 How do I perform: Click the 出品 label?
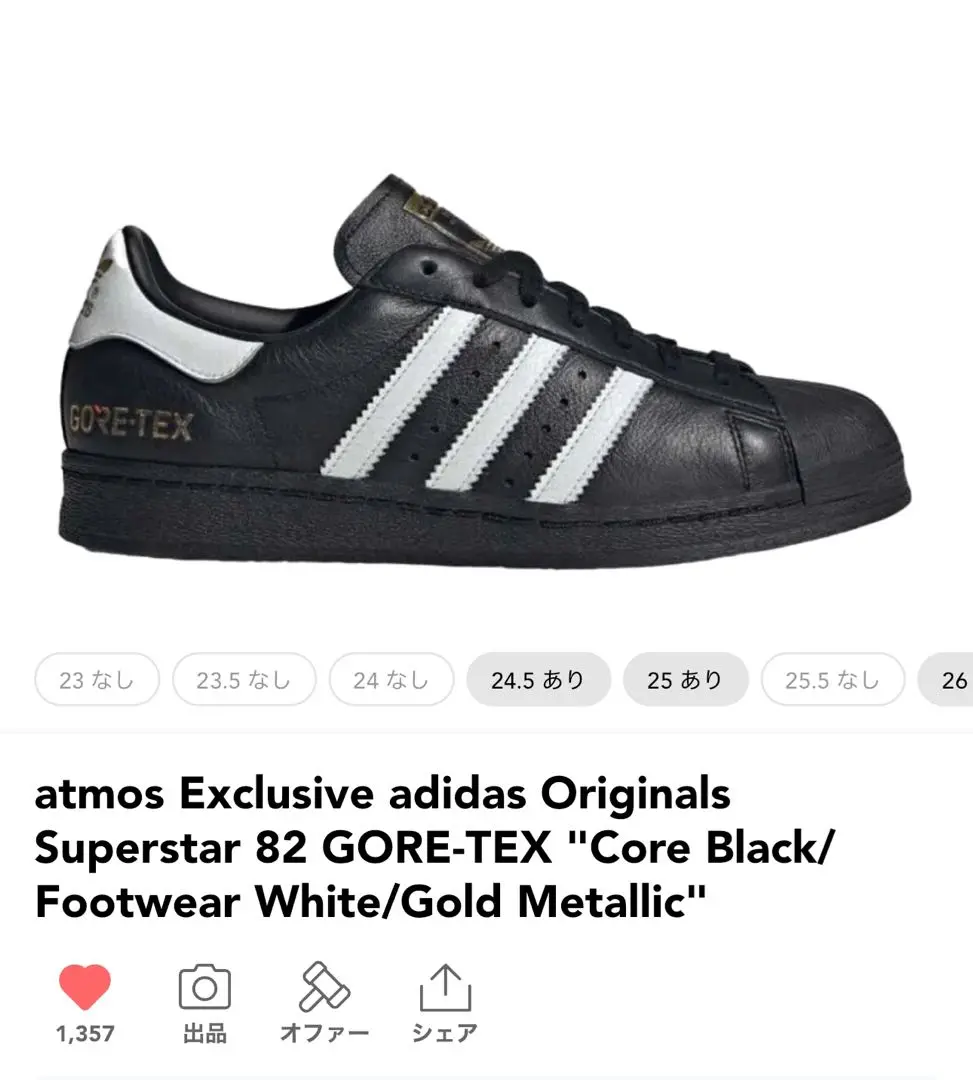pos(205,1033)
